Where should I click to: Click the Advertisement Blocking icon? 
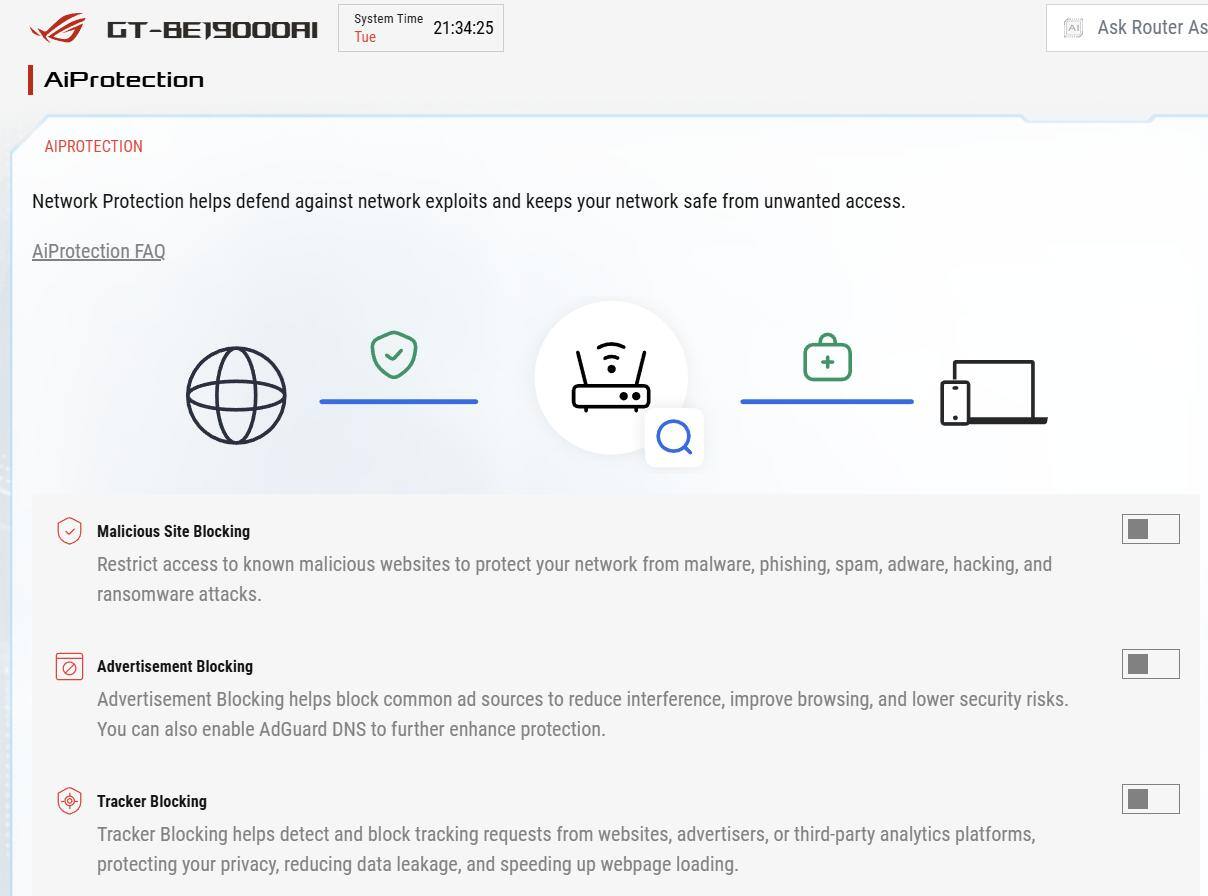pyautogui.click(x=69, y=666)
